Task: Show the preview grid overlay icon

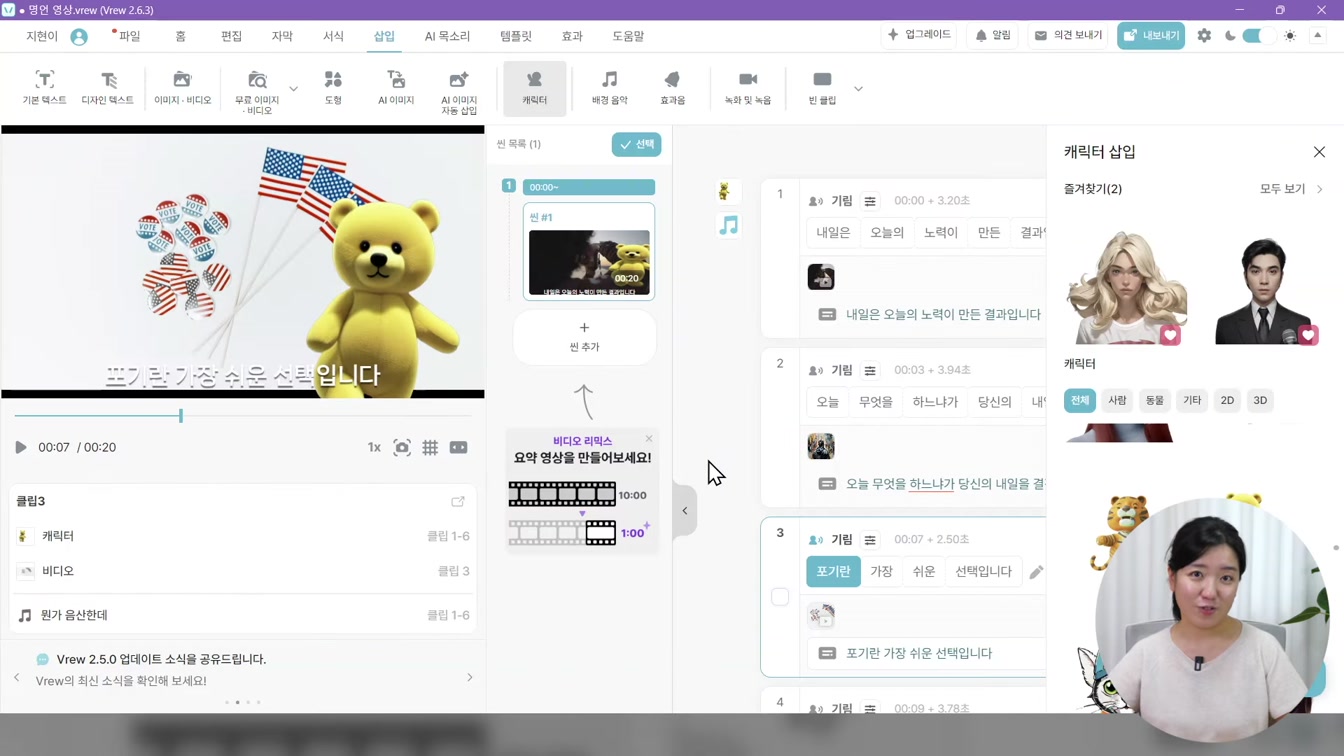Action: coord(430,448)
